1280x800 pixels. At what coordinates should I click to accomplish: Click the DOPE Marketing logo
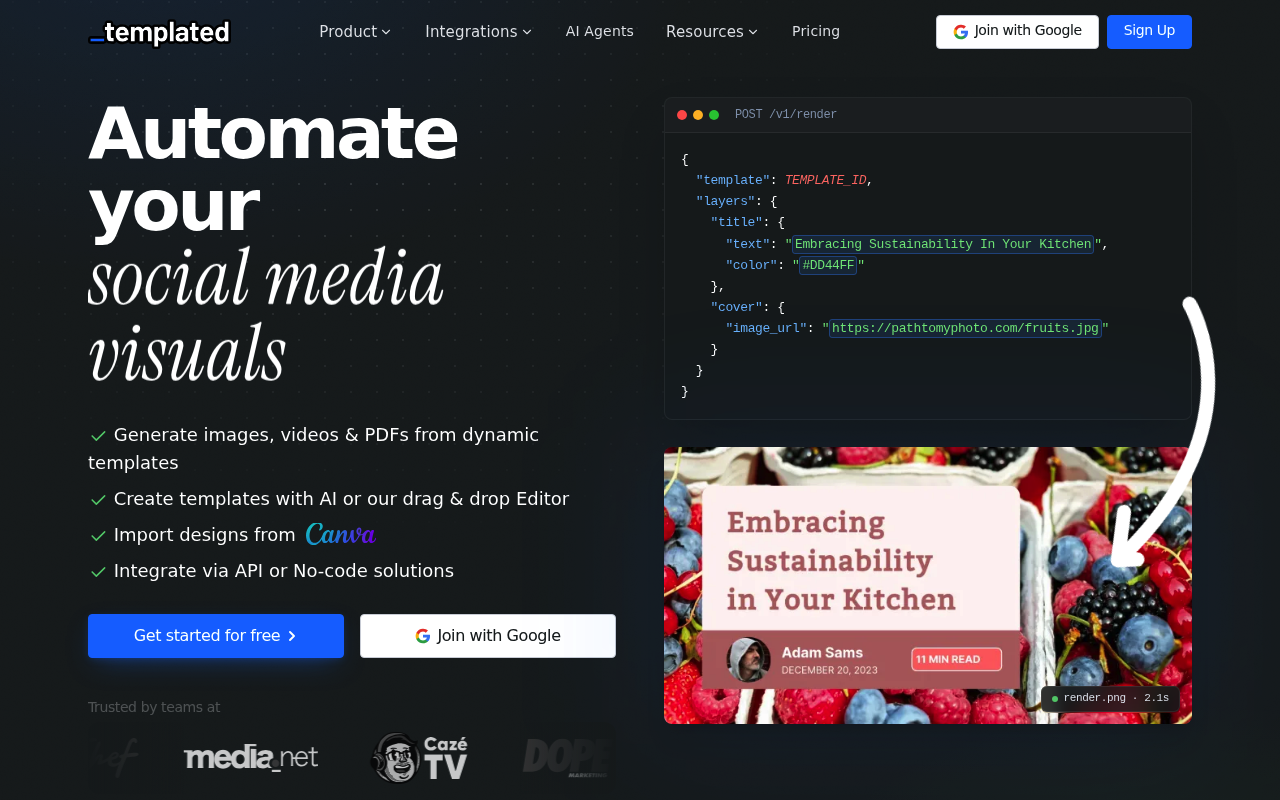(565, 757)
